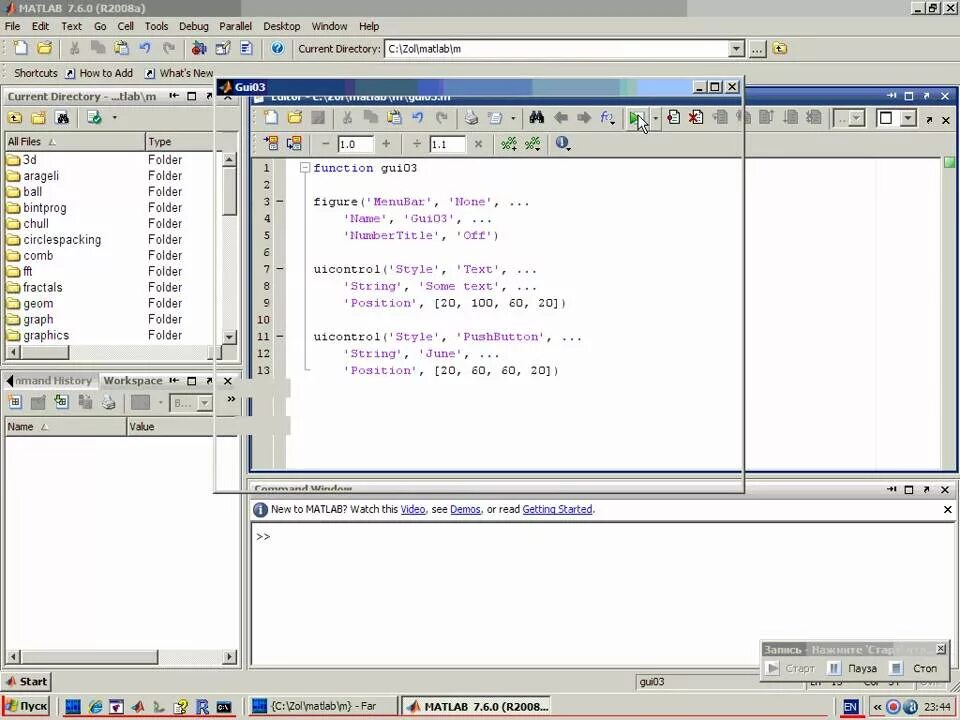
Task: Click Find binoculars icon in editor toolbar
Action: 537,118
